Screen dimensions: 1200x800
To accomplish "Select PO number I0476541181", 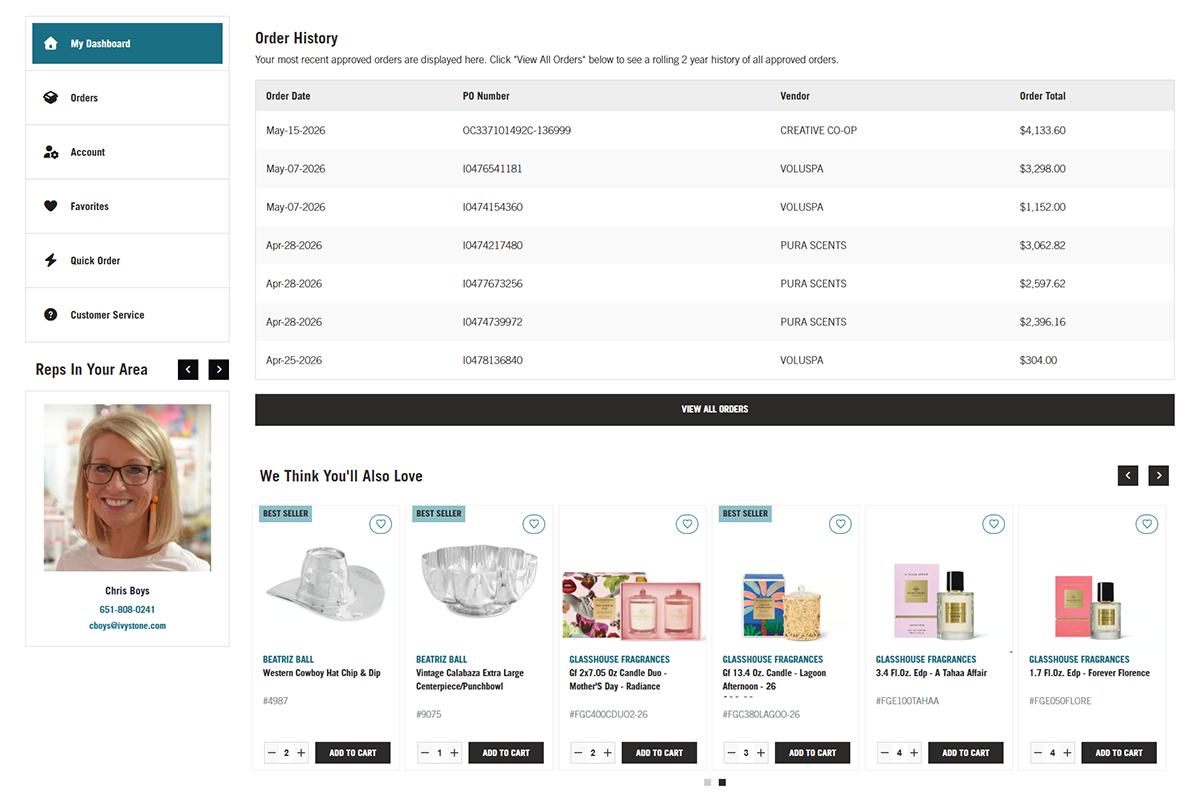I will coord(492,169).
